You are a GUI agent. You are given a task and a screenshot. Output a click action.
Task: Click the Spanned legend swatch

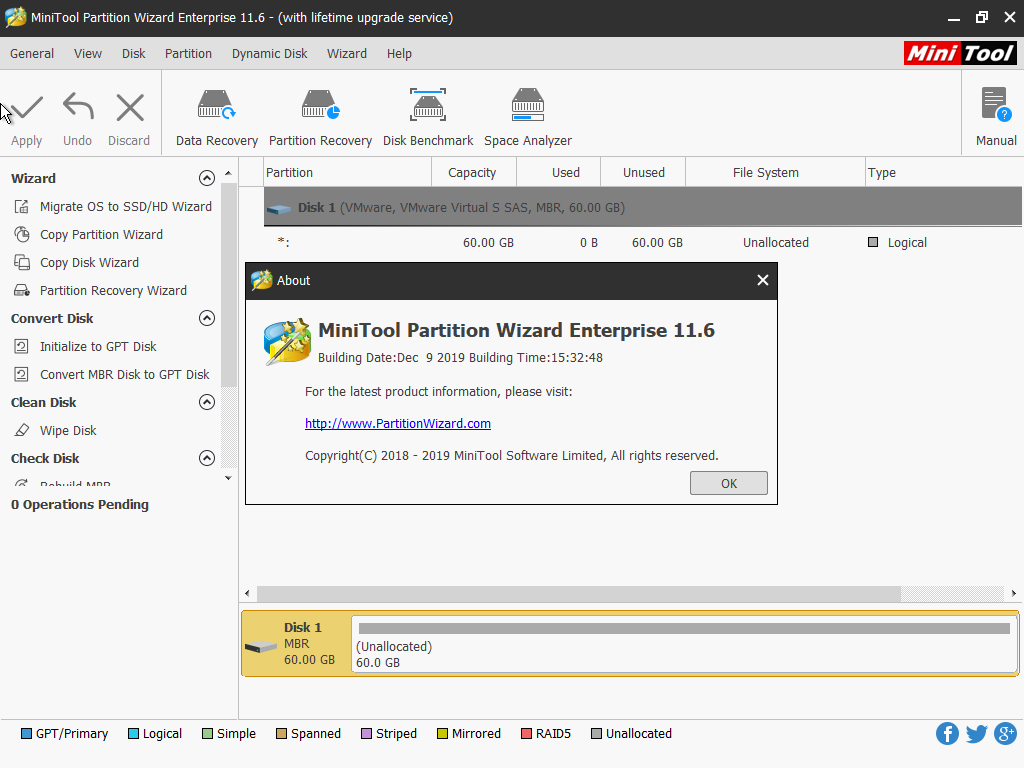tap(281, 733)
